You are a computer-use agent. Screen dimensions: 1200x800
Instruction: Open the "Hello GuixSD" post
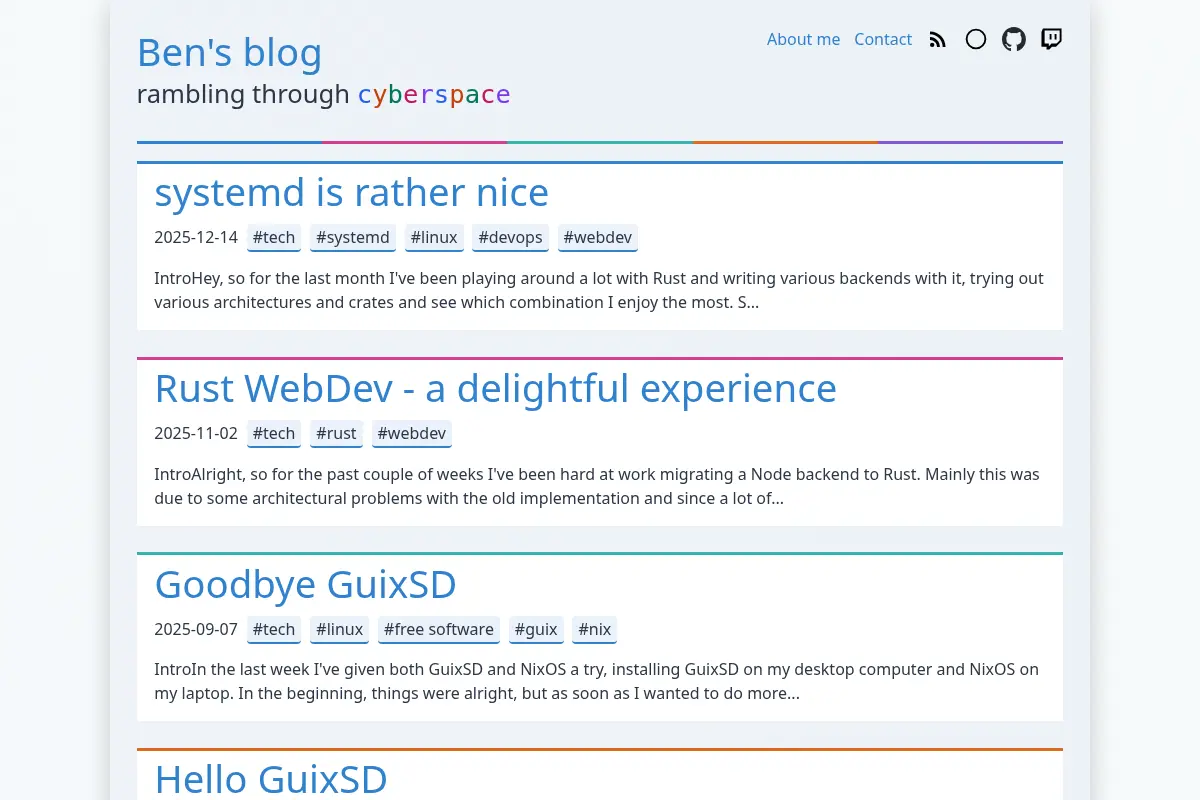271,779
